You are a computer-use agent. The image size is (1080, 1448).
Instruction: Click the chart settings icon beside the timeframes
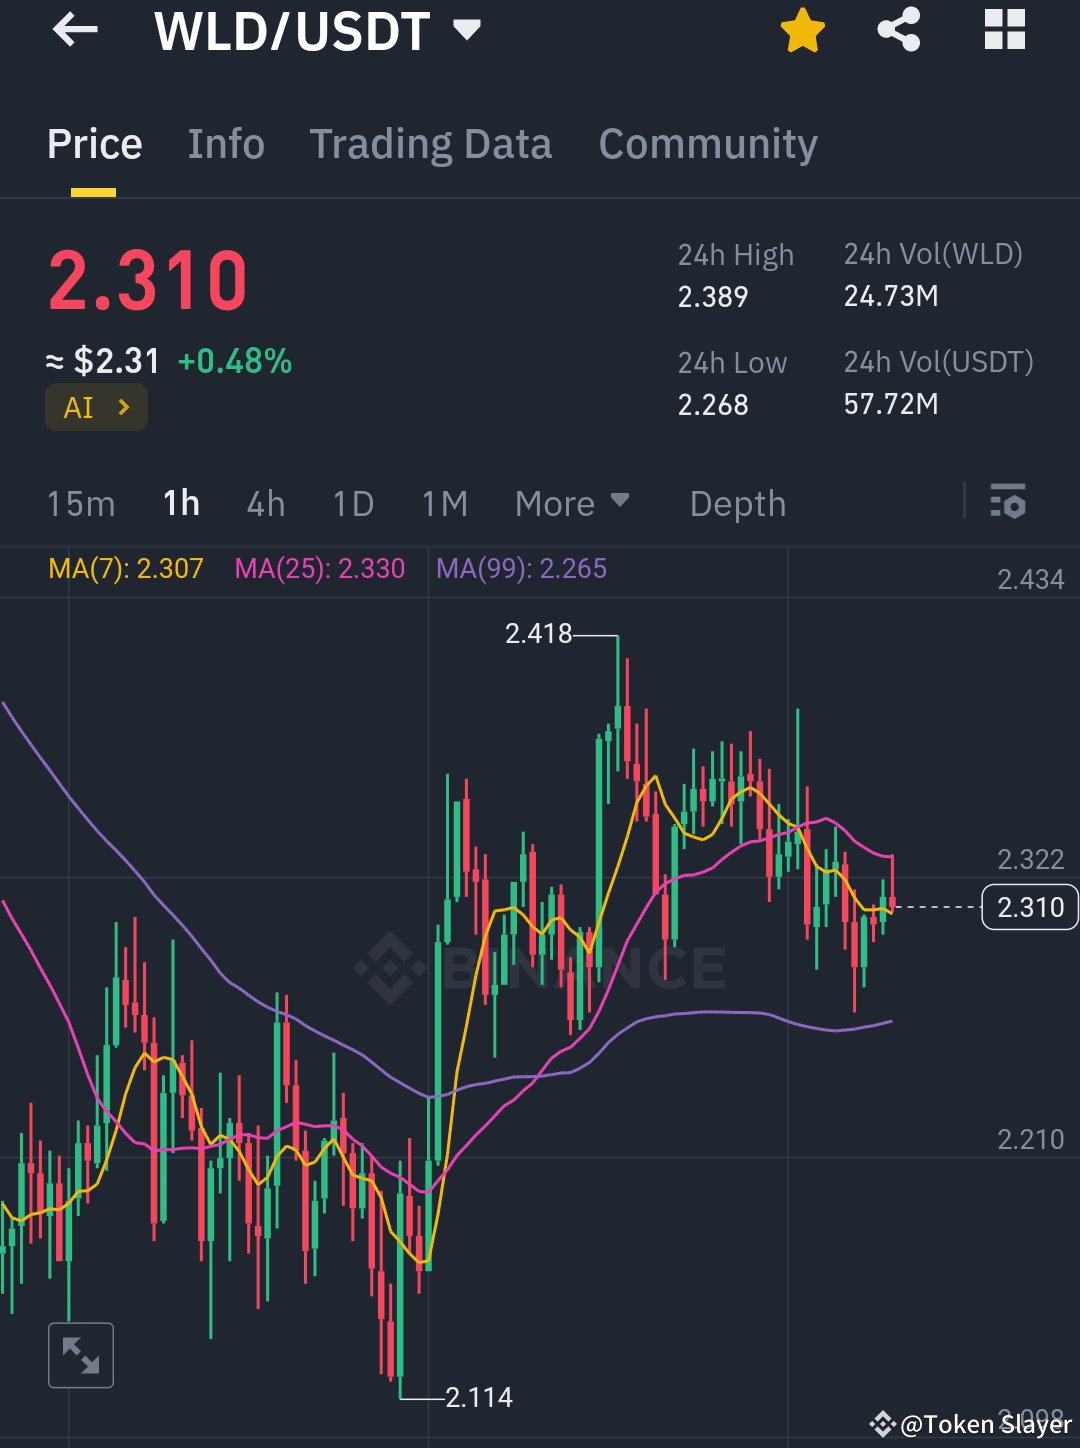pos(1008,504)
